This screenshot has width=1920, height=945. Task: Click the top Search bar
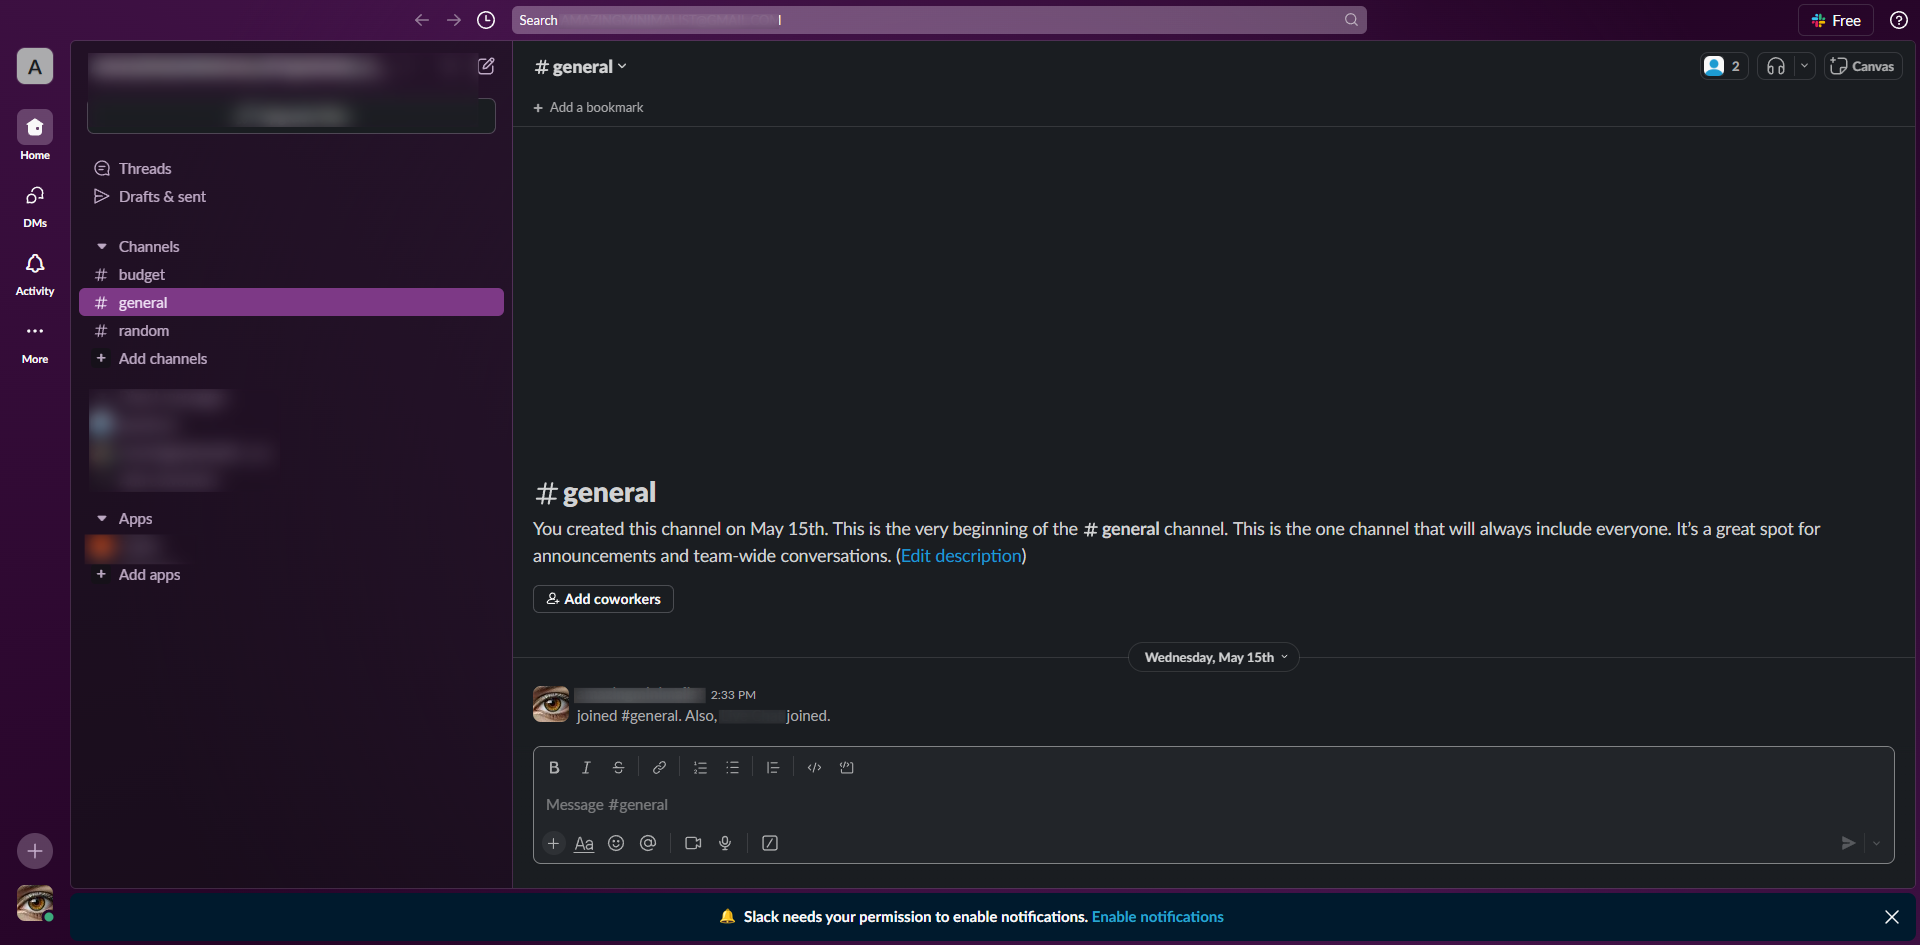[938, 20]
